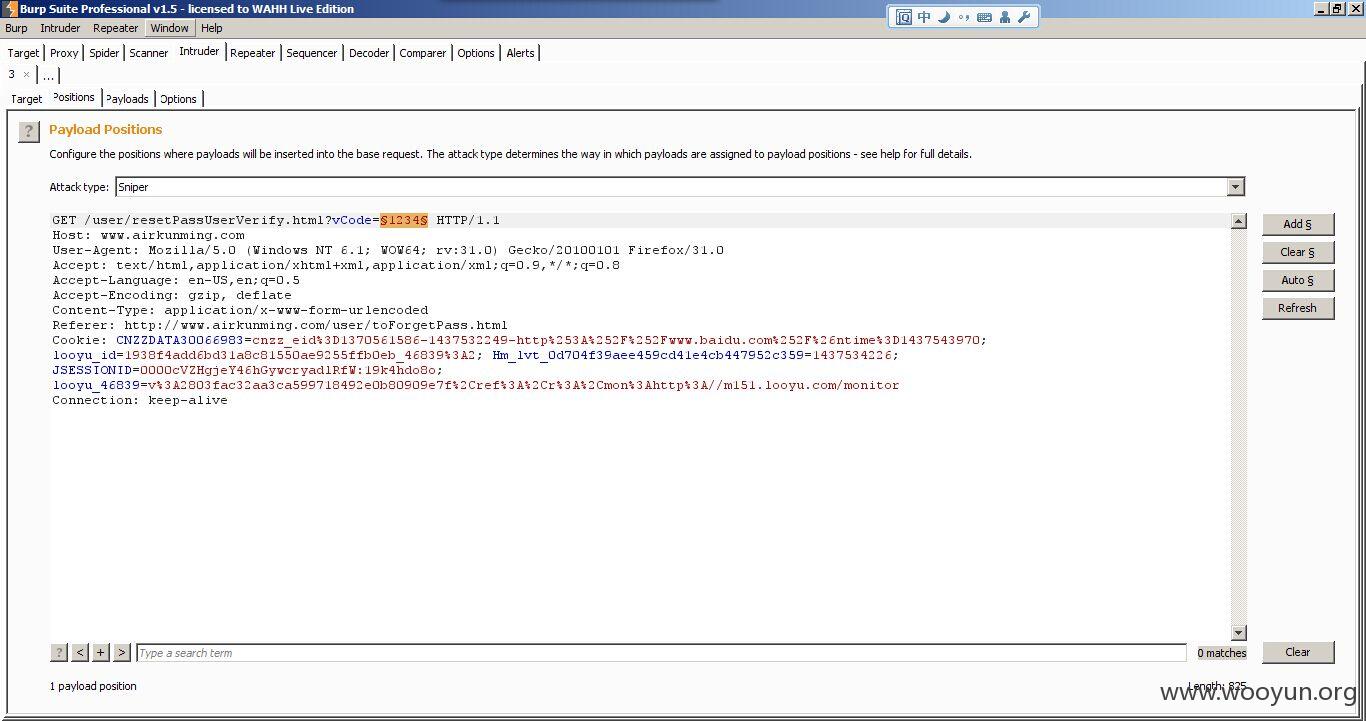The height and width of the screenshot is (721, 1366).
Task: Click the highlighted §1234§ payload marker
Action: (x=404, y=220)
